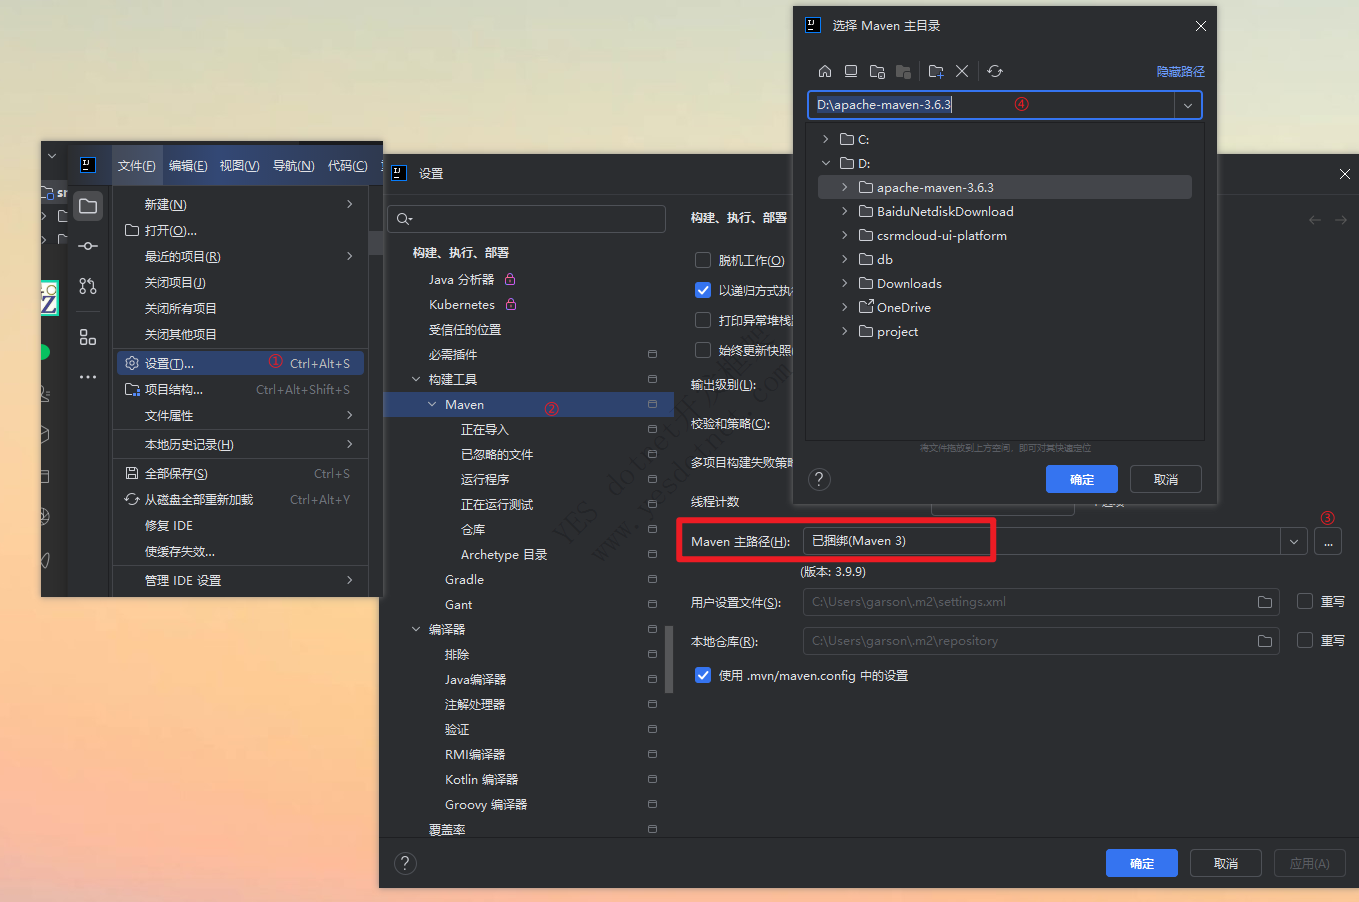Screen dimensions: 1359x902
Task: Expand the C: drive node
Action: [x=825, y=139]
